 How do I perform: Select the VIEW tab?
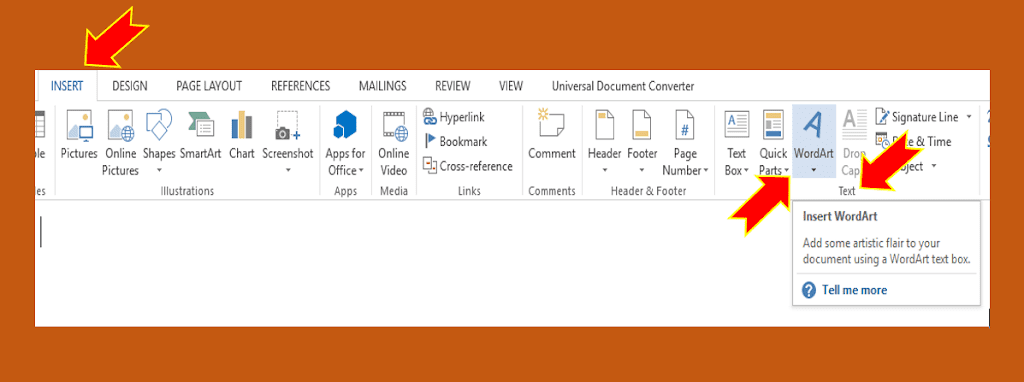tap(511, 86)
